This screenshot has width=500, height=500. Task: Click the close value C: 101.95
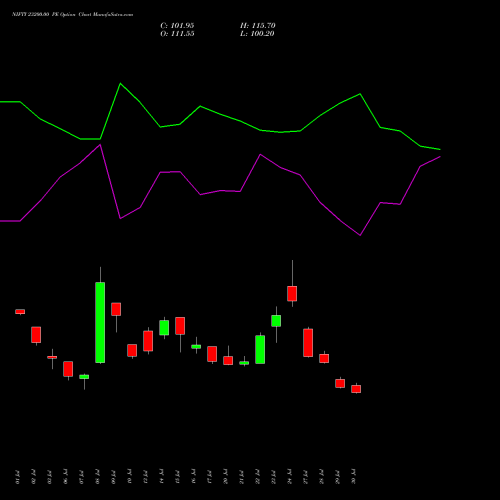pyautogui.click(x=177, y=26)
